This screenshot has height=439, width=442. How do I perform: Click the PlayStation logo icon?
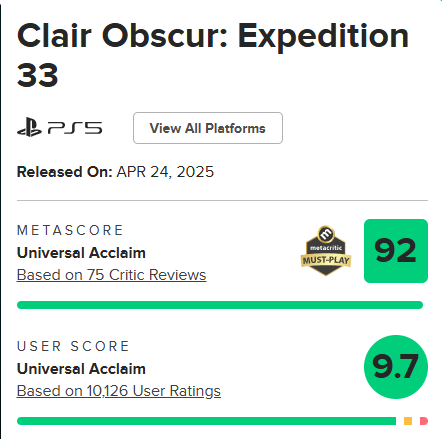click(x=29, y=127)
